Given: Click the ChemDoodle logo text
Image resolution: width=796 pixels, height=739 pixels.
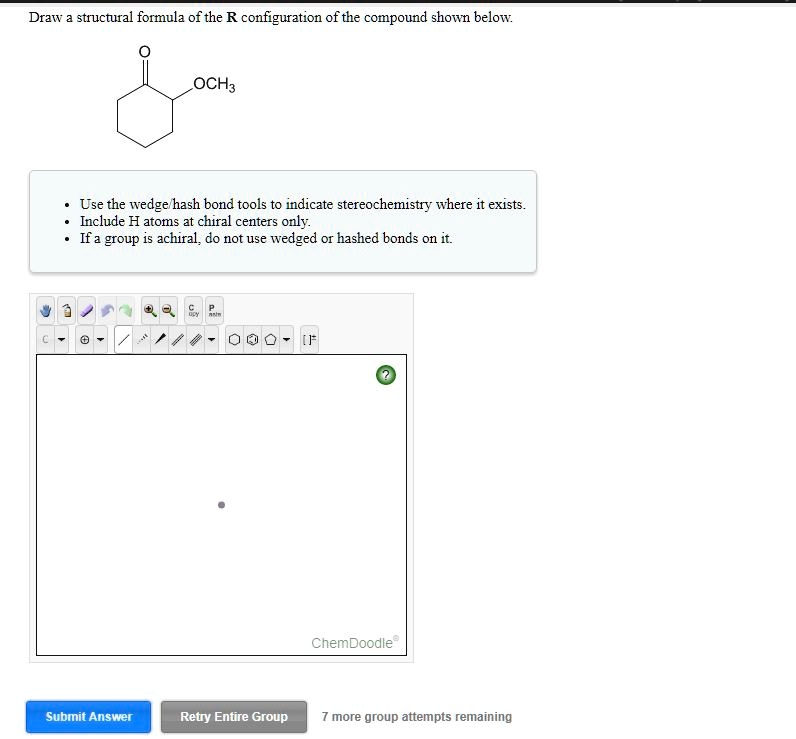Looking at the screenshot, I should [355, 643].
